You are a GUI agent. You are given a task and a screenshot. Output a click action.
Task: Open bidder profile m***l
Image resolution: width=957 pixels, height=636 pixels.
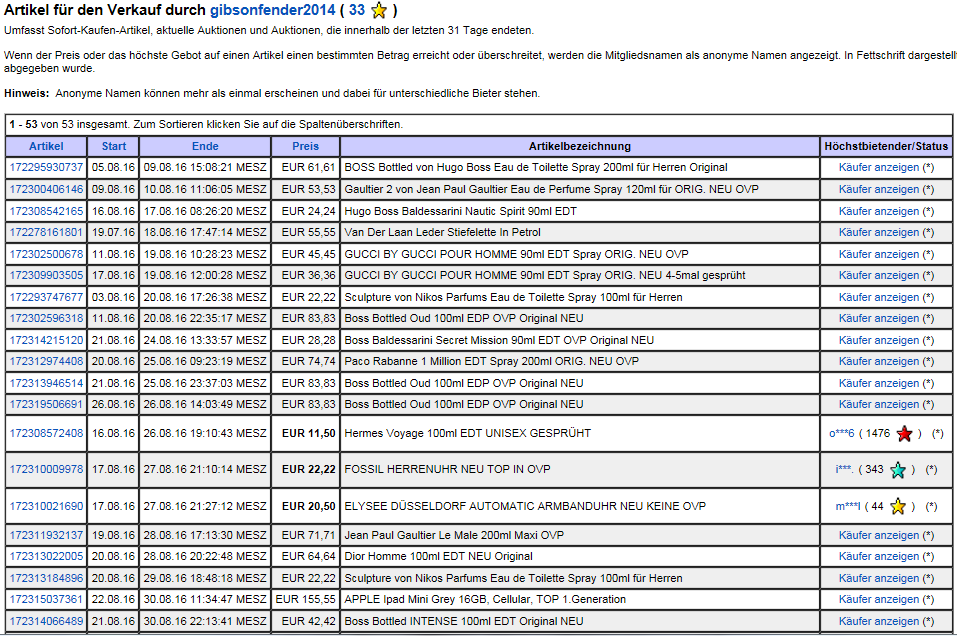pos(848,506)
